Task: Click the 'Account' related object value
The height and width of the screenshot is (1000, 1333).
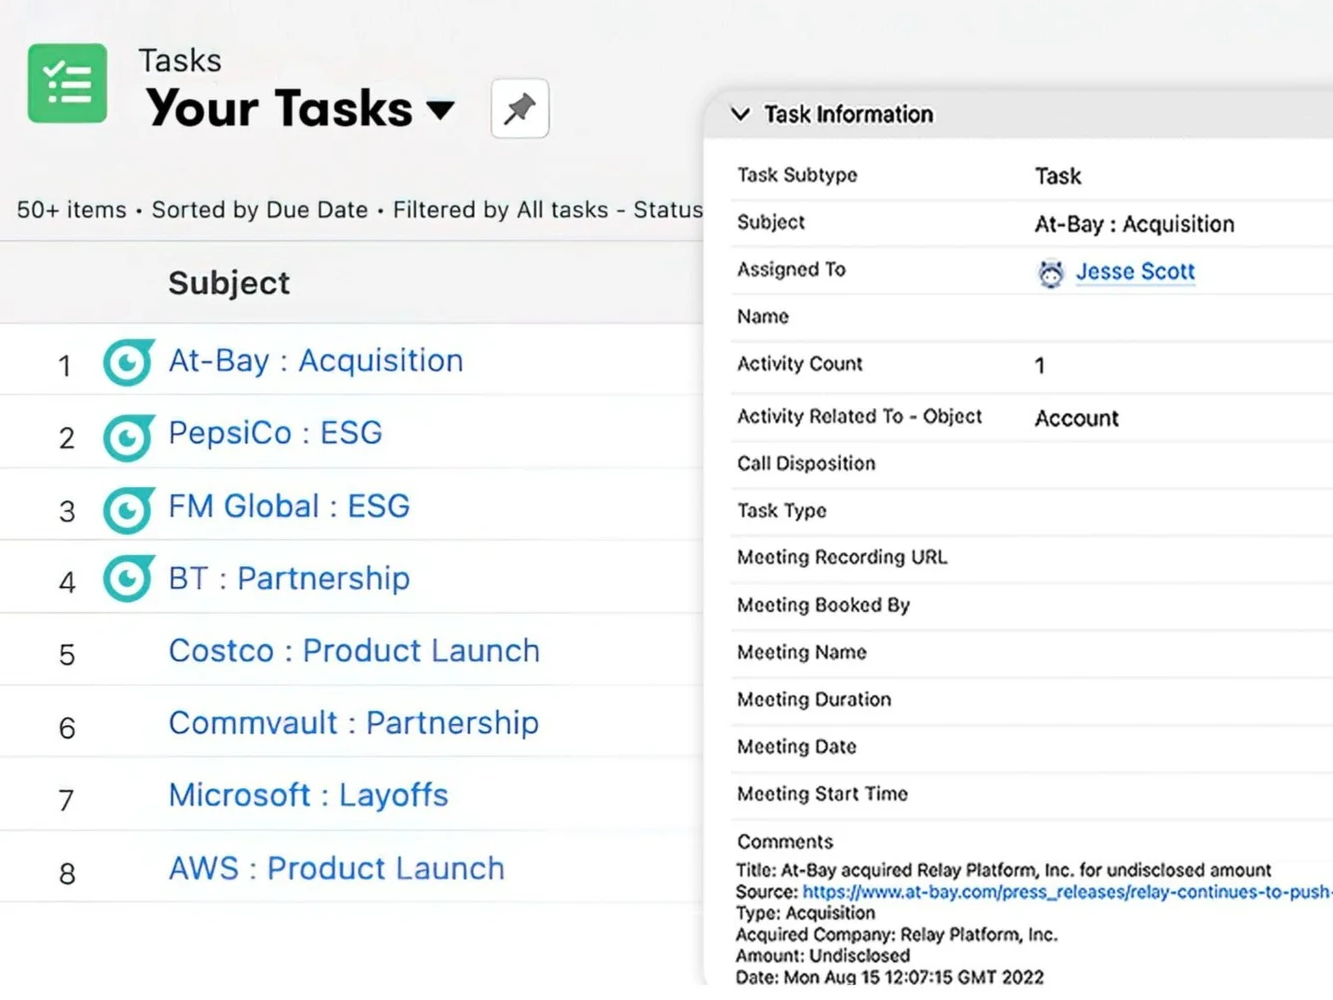Action: (x=1076, y=418)
